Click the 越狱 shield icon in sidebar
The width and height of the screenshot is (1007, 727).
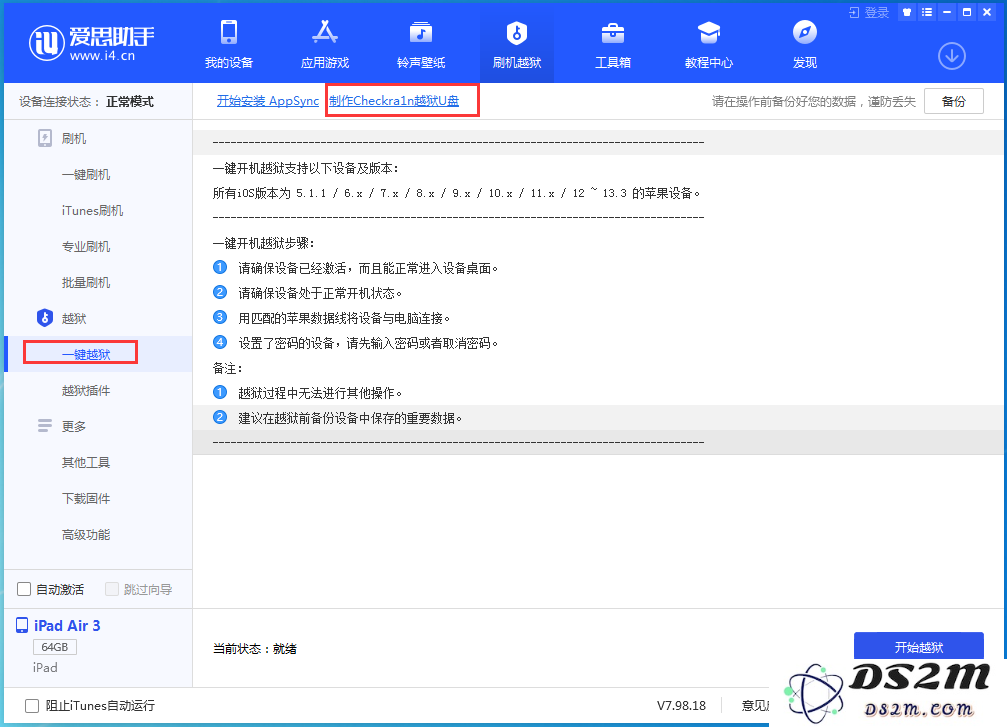pyautogui.click(x=44, y=318)
